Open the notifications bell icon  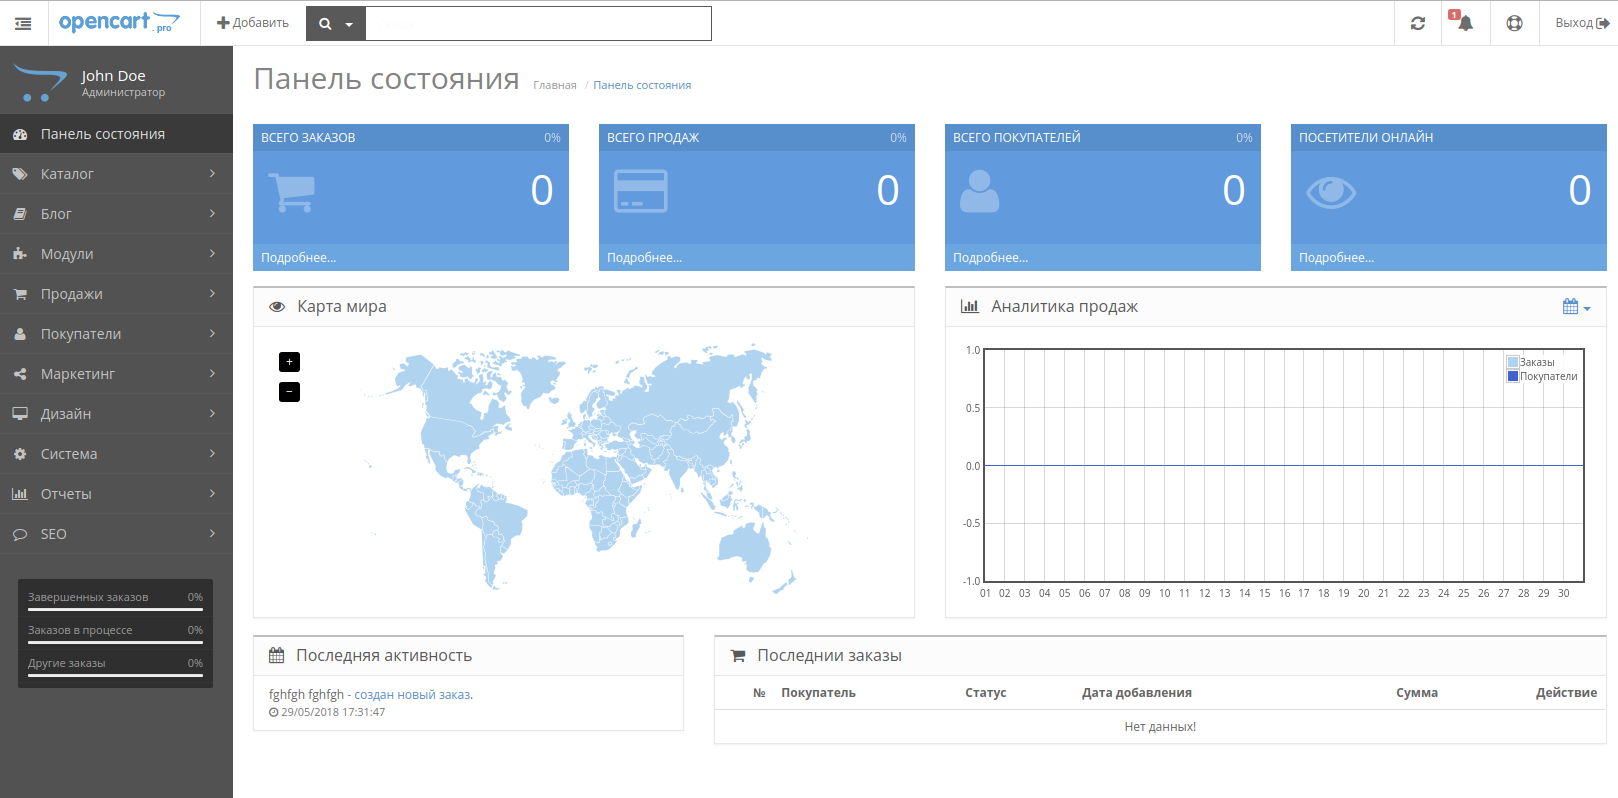[x=1465, y=23]
